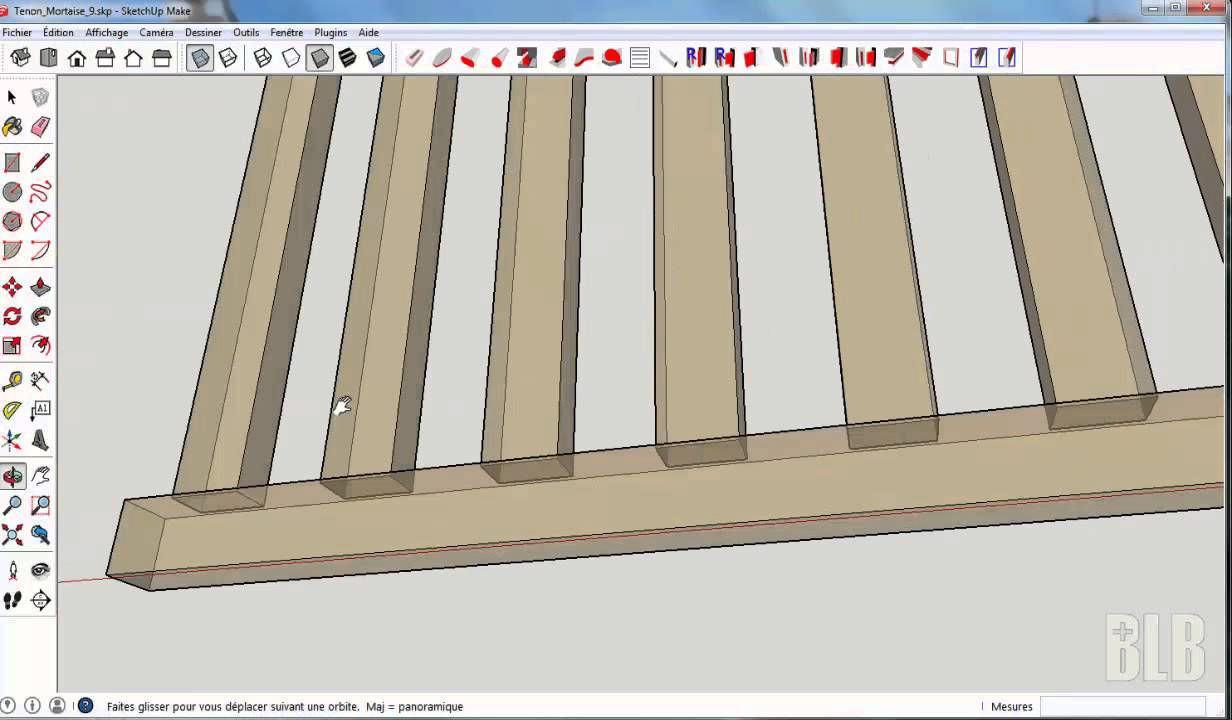1232x720 pixels.
Task: Select the Polygon tool
Action: [12, 221]
